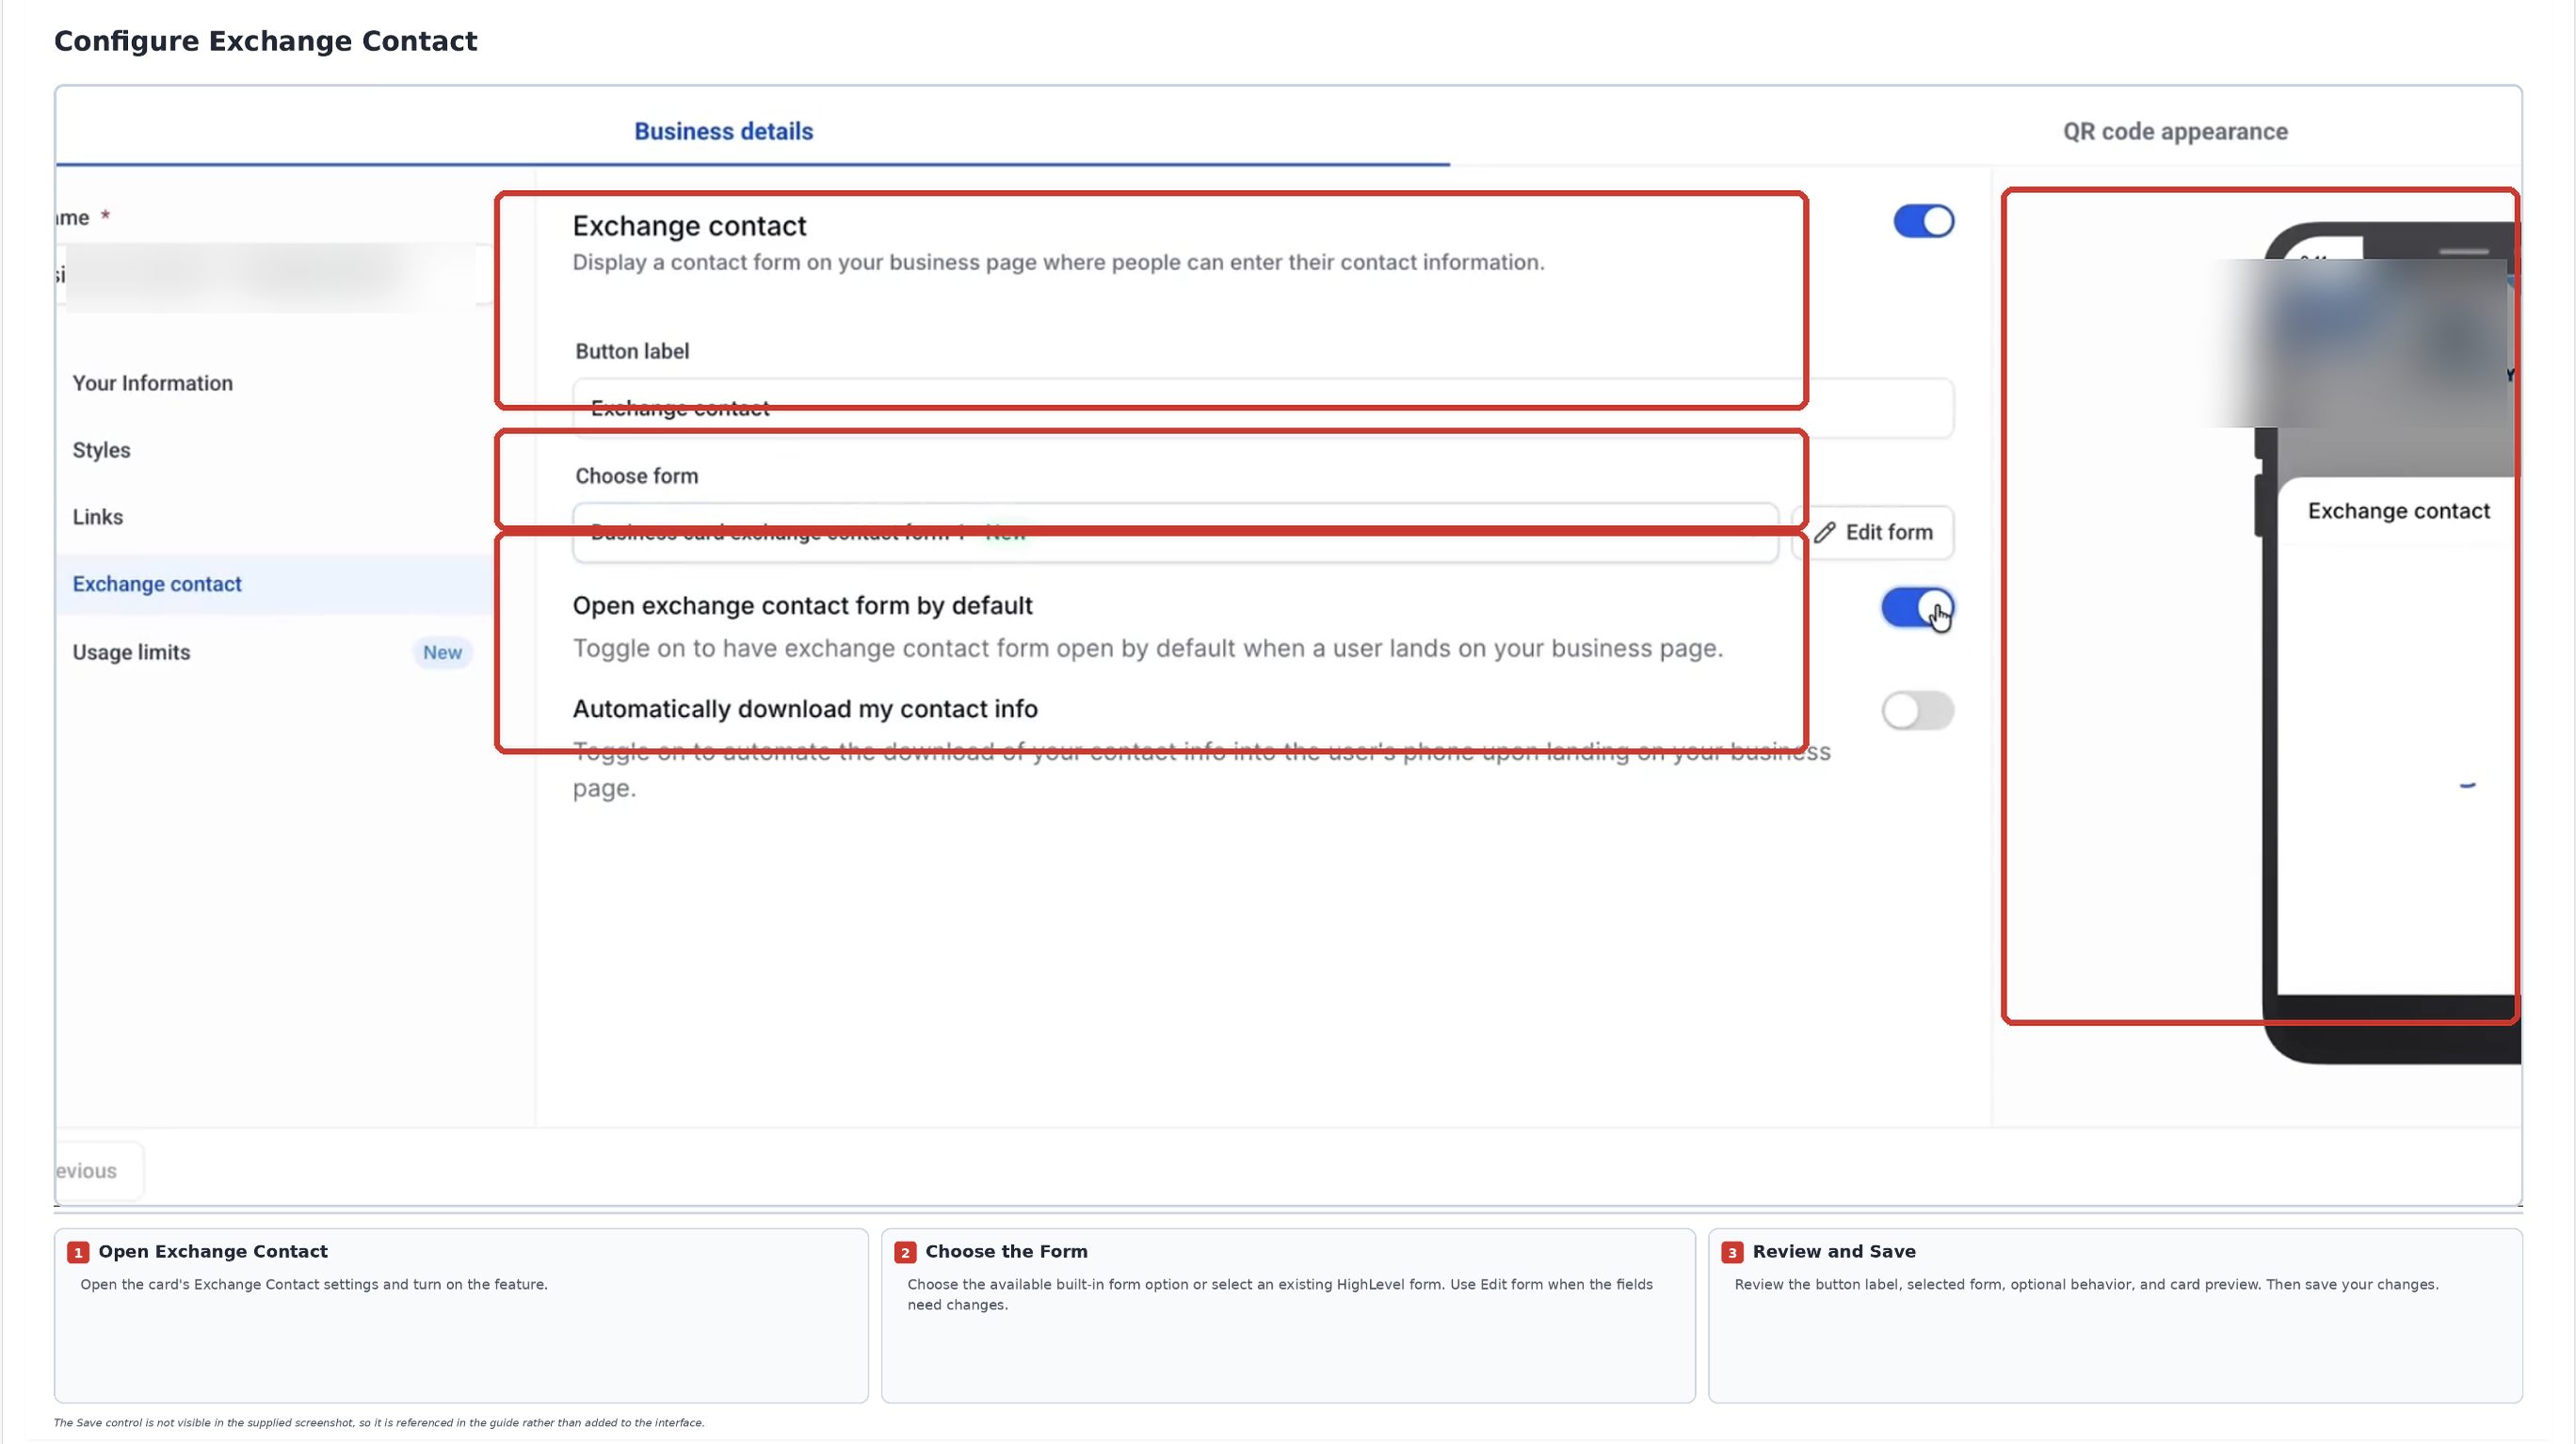Click Exchange contact button in phone preview
The image size is (2576, 1444).
coord(2398,511)
